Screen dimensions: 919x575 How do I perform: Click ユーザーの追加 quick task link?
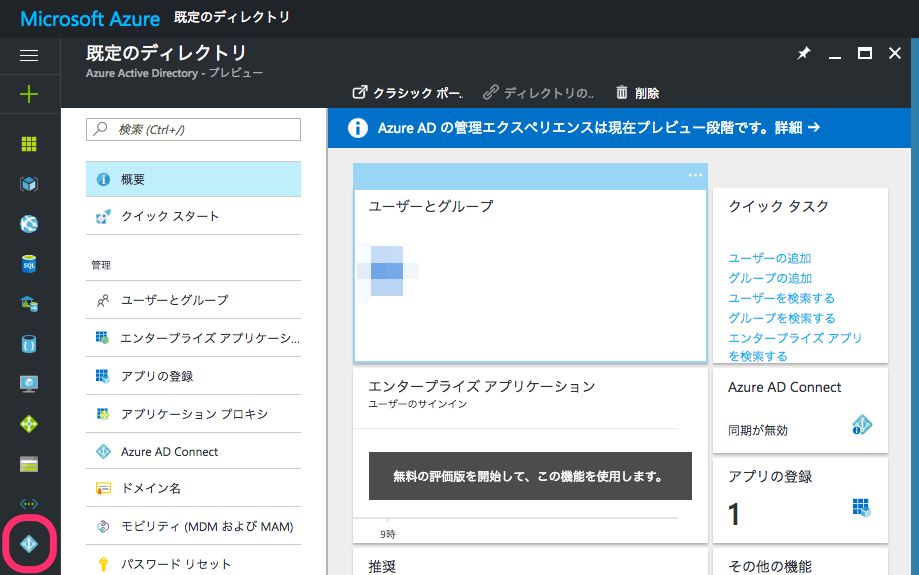point(770,258)
